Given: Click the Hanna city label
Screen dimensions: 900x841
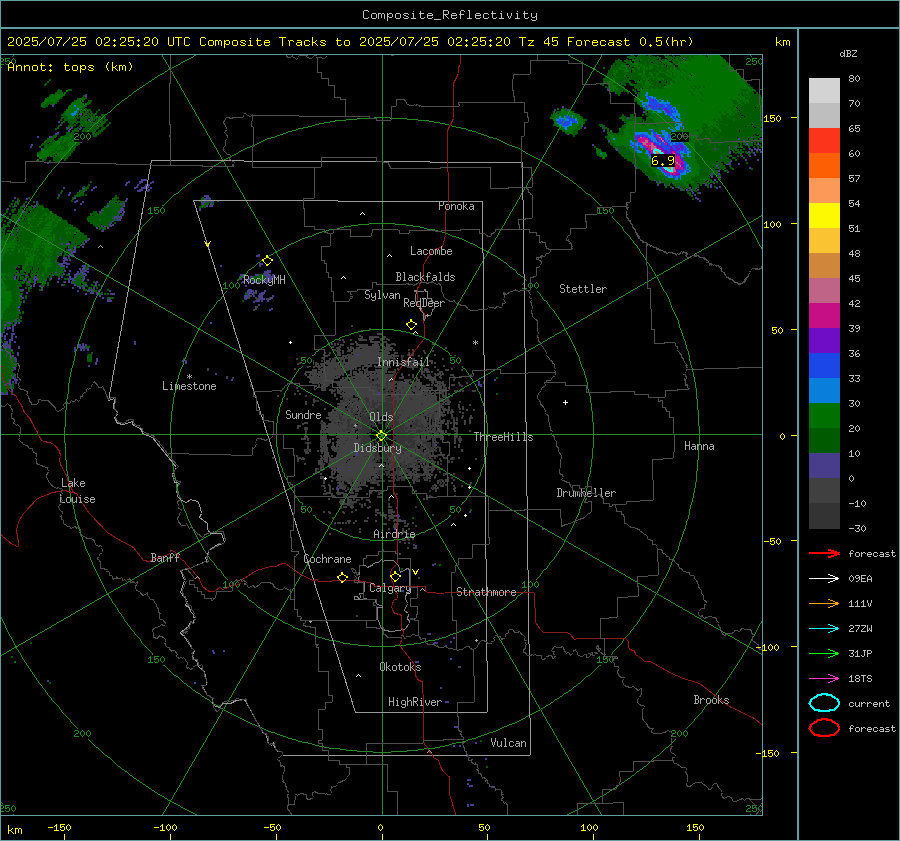Looking at the screenshot, I should (x=699, y=446).
